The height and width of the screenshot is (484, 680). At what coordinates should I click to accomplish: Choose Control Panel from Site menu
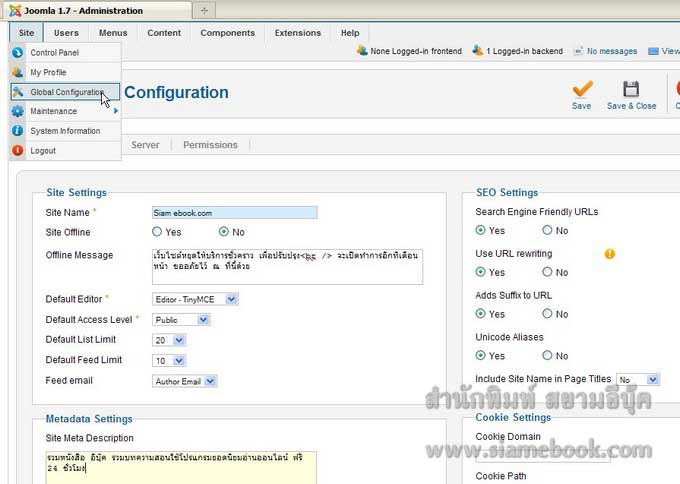coord(65,52)
